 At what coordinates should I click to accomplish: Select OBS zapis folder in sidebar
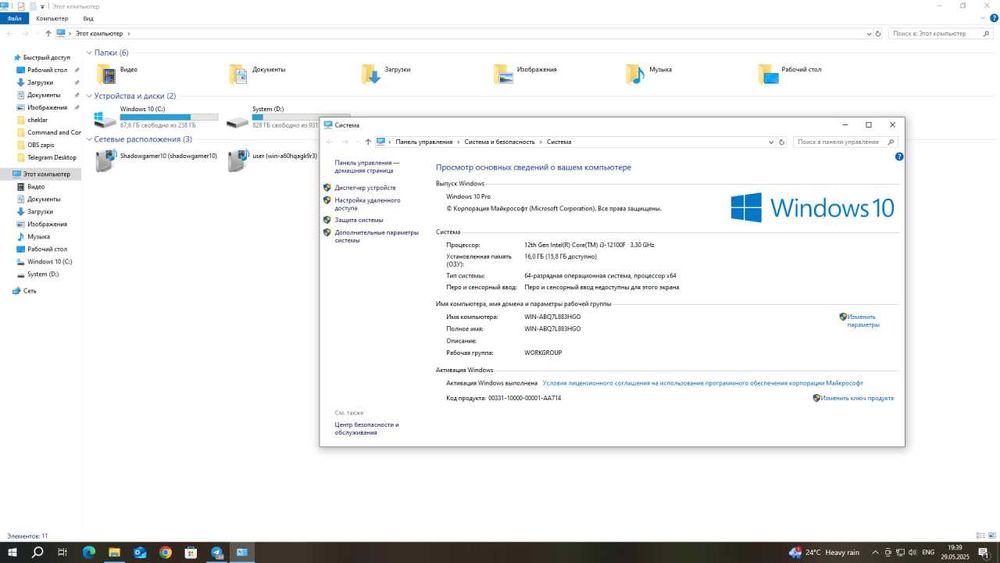click(40, 145)
